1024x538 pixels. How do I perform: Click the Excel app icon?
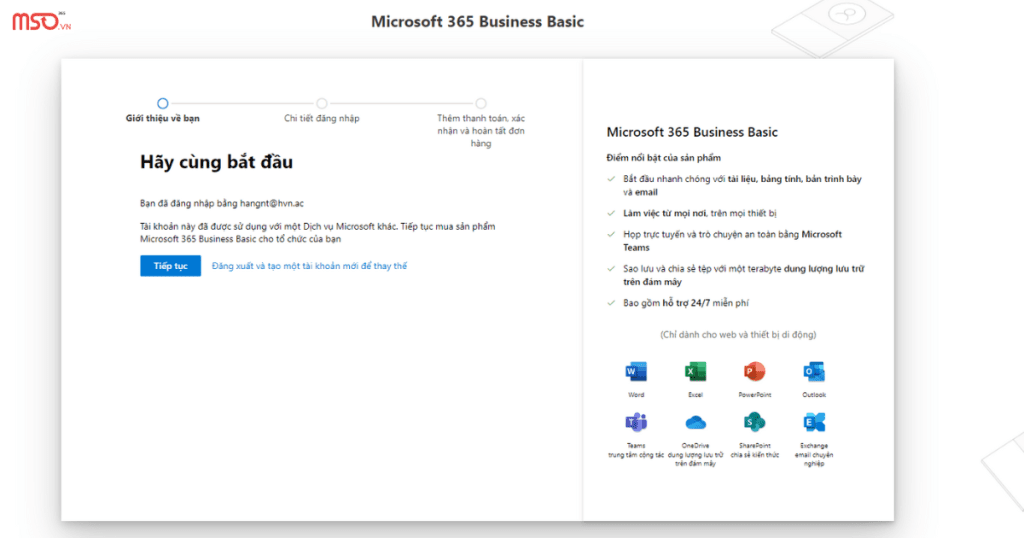(x=695, y=372)
